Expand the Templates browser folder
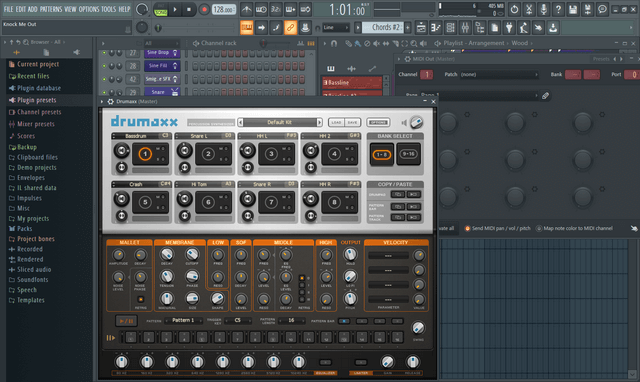The image size is (640, 382). (31, 300)
